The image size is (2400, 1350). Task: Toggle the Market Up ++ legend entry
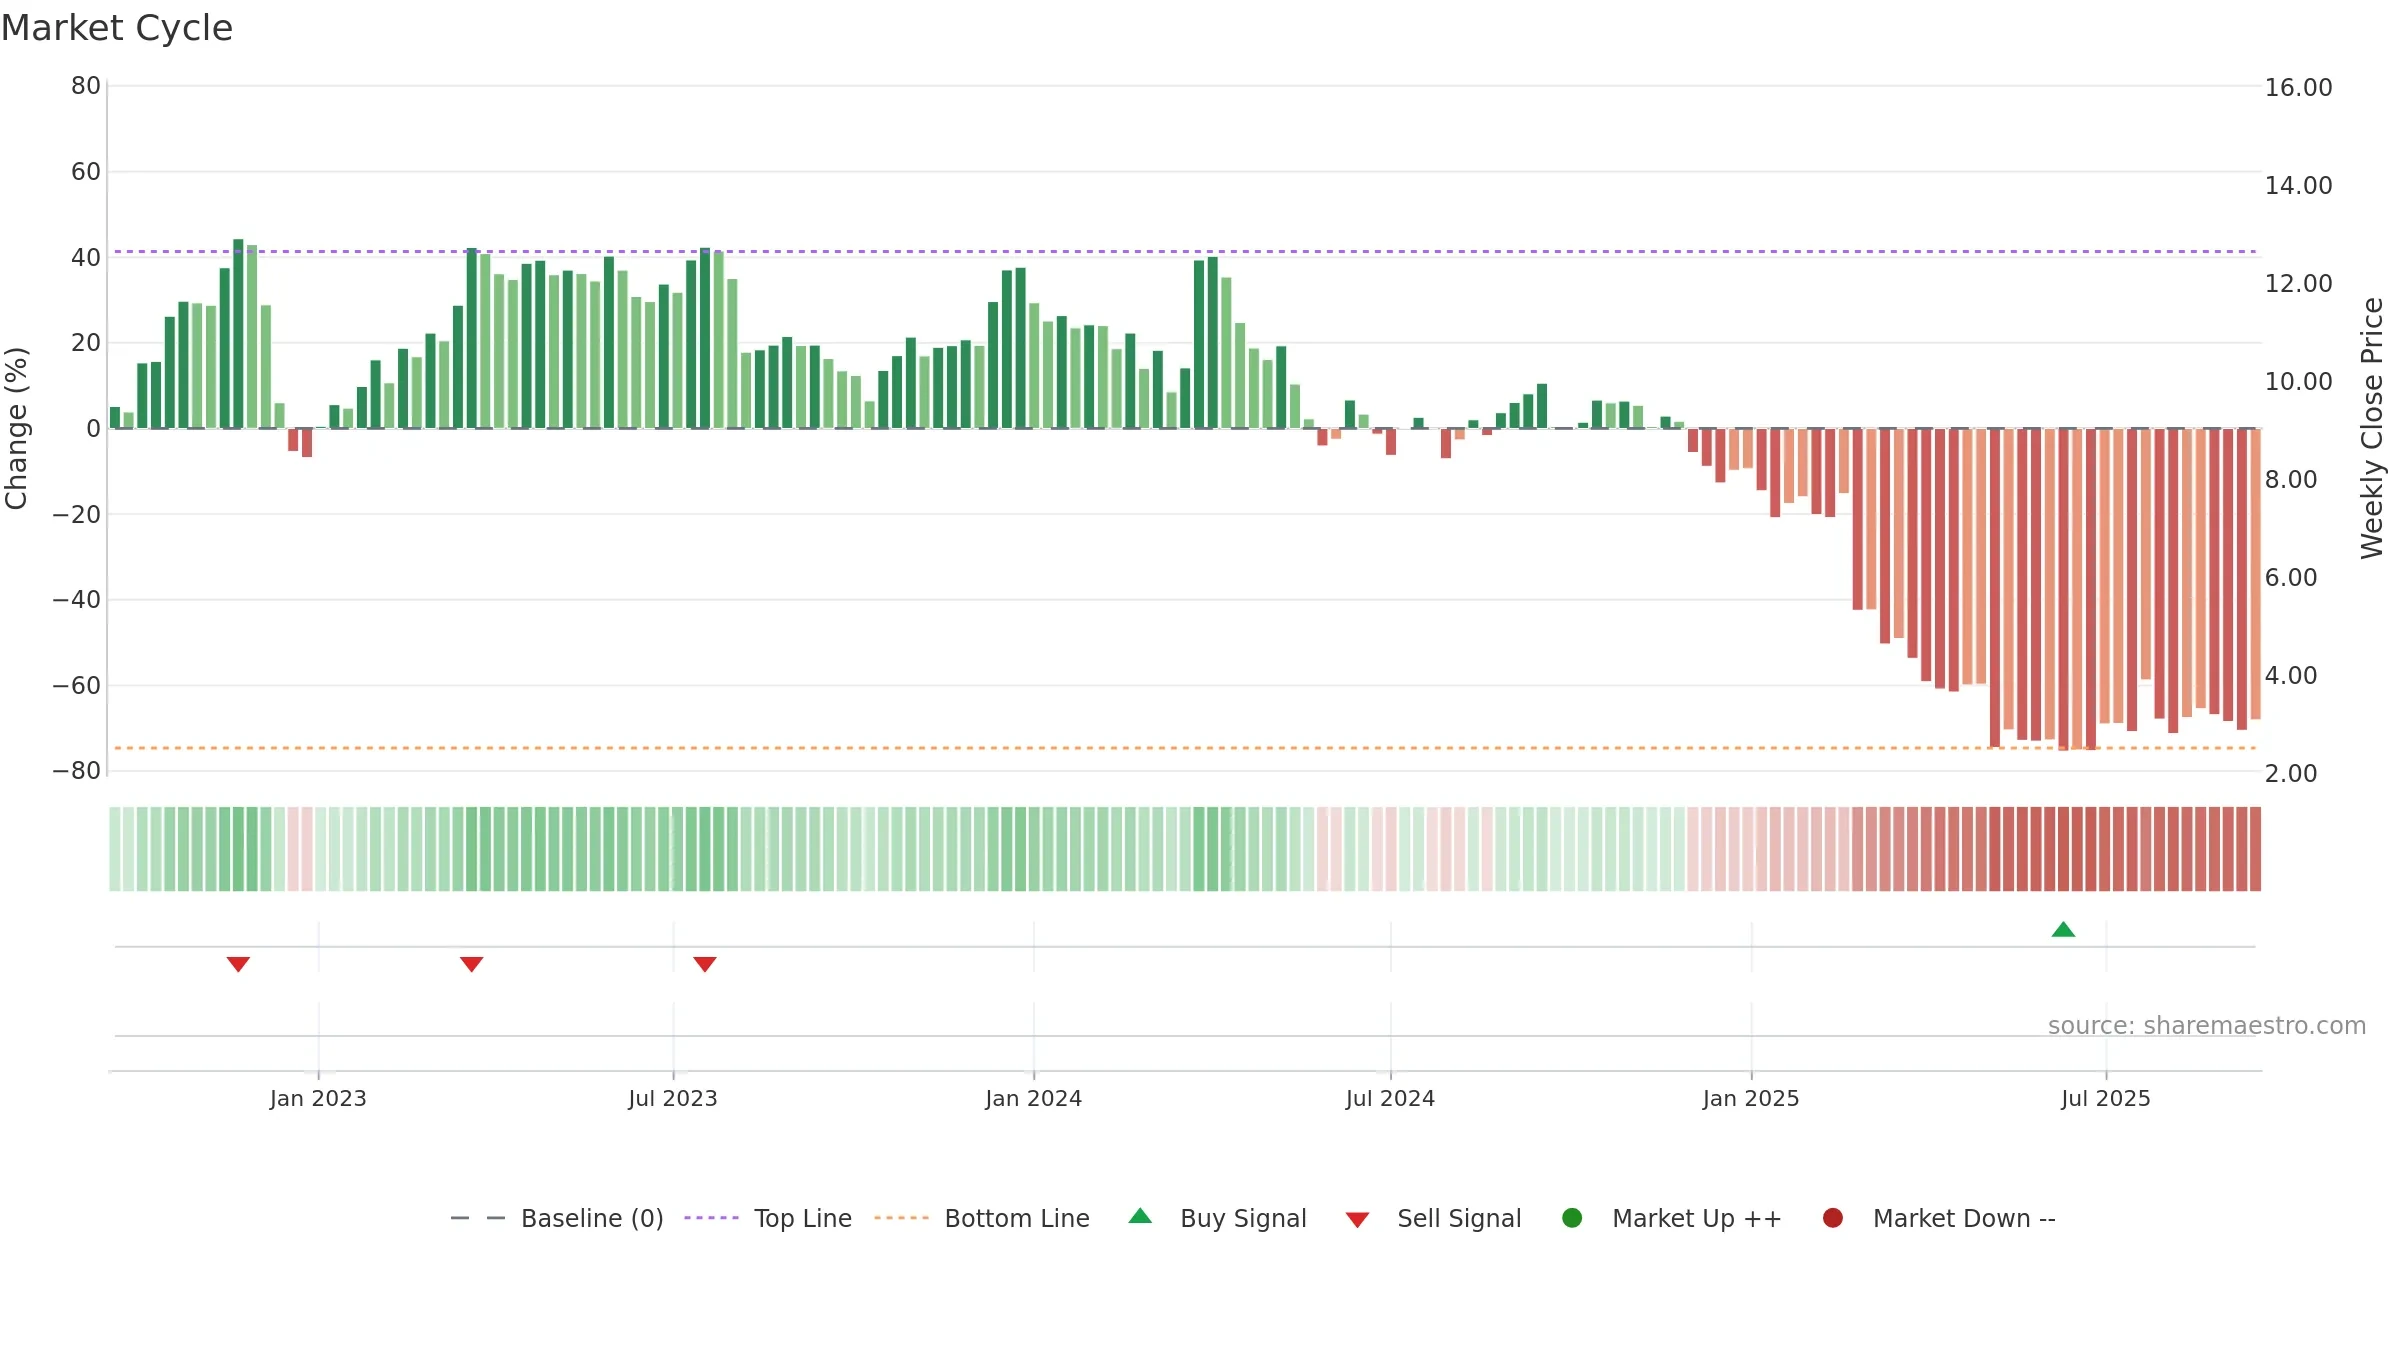(1671, 1218)
